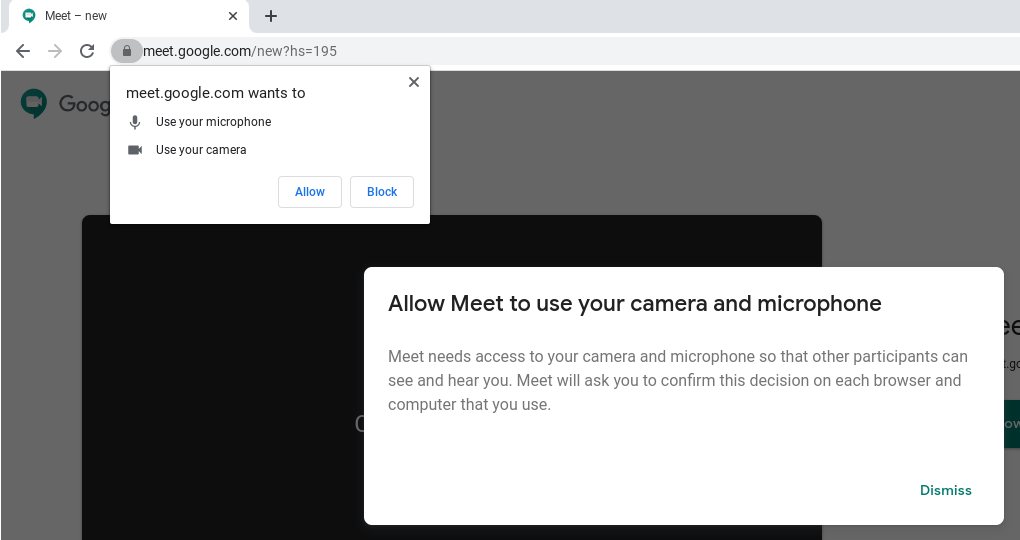Screen dimensions: 1020x540
Task: Click the address bar URL
Action: [x=240, y=51]
